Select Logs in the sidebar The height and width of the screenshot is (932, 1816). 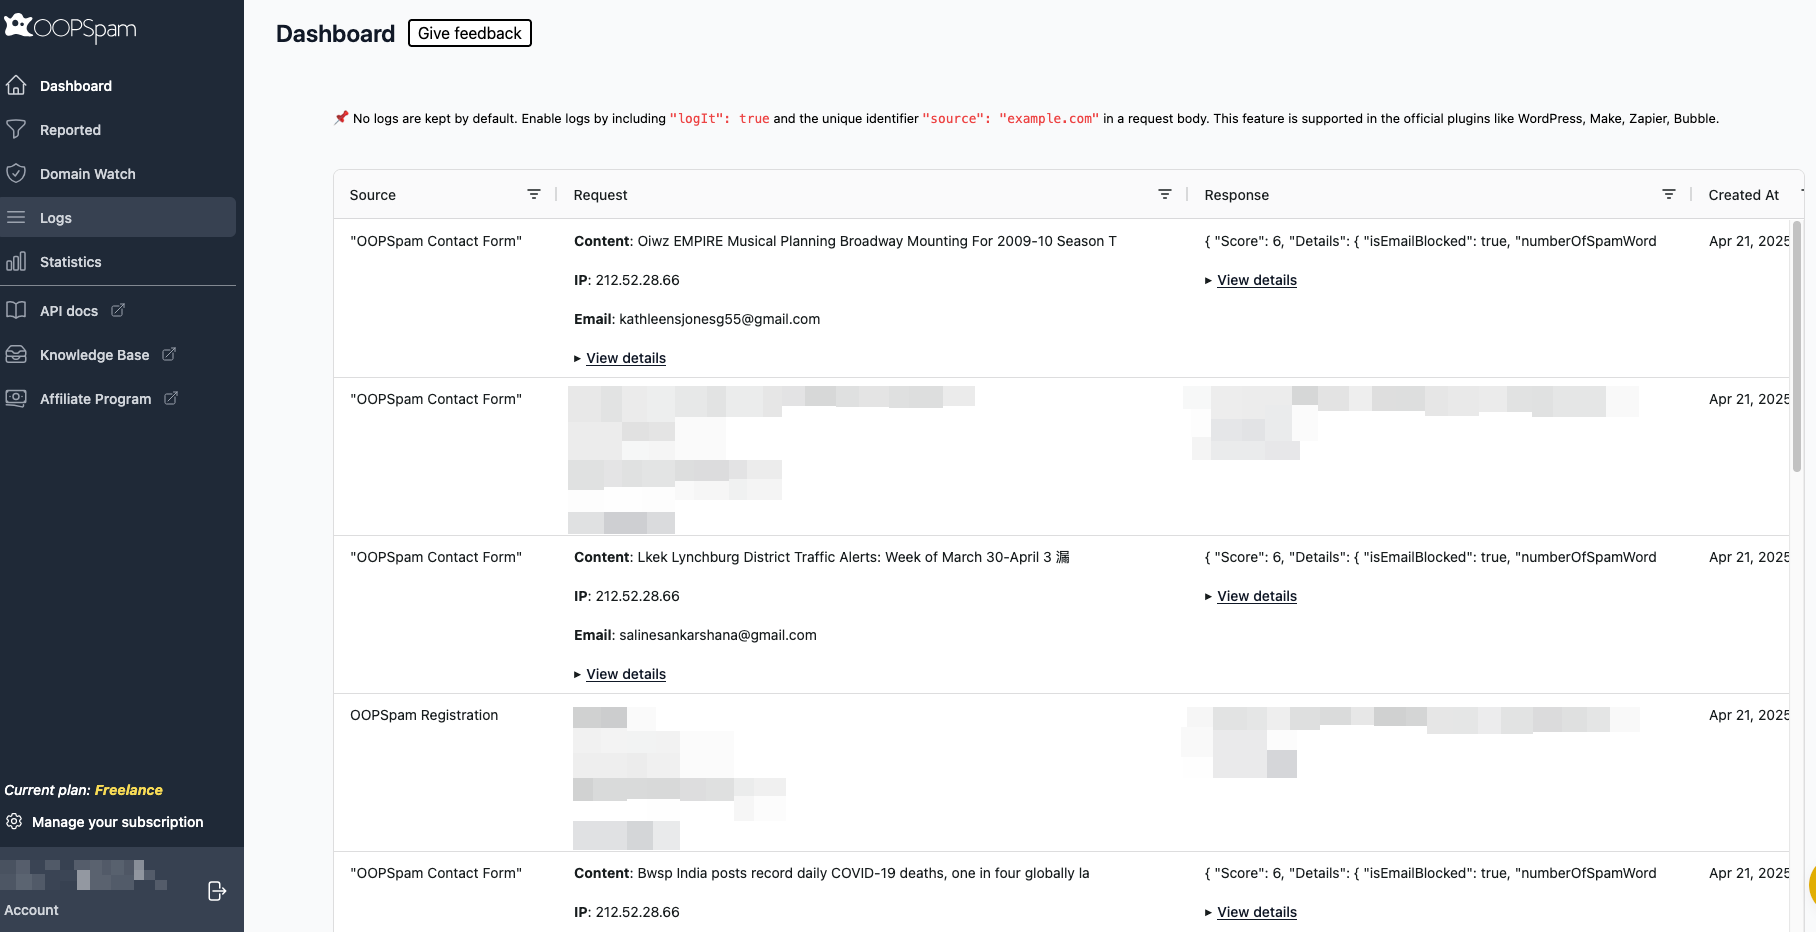point(56,218)
